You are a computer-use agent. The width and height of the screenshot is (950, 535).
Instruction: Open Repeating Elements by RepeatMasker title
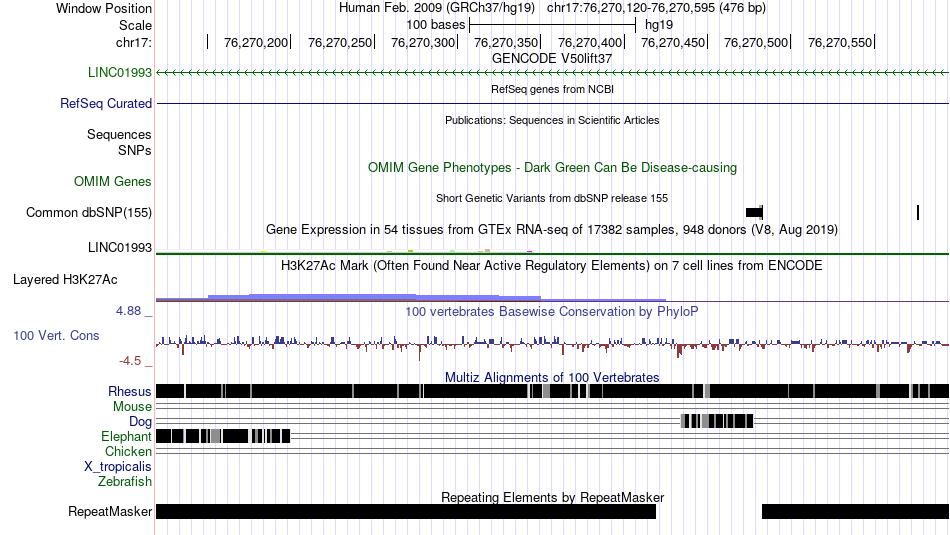552,497
